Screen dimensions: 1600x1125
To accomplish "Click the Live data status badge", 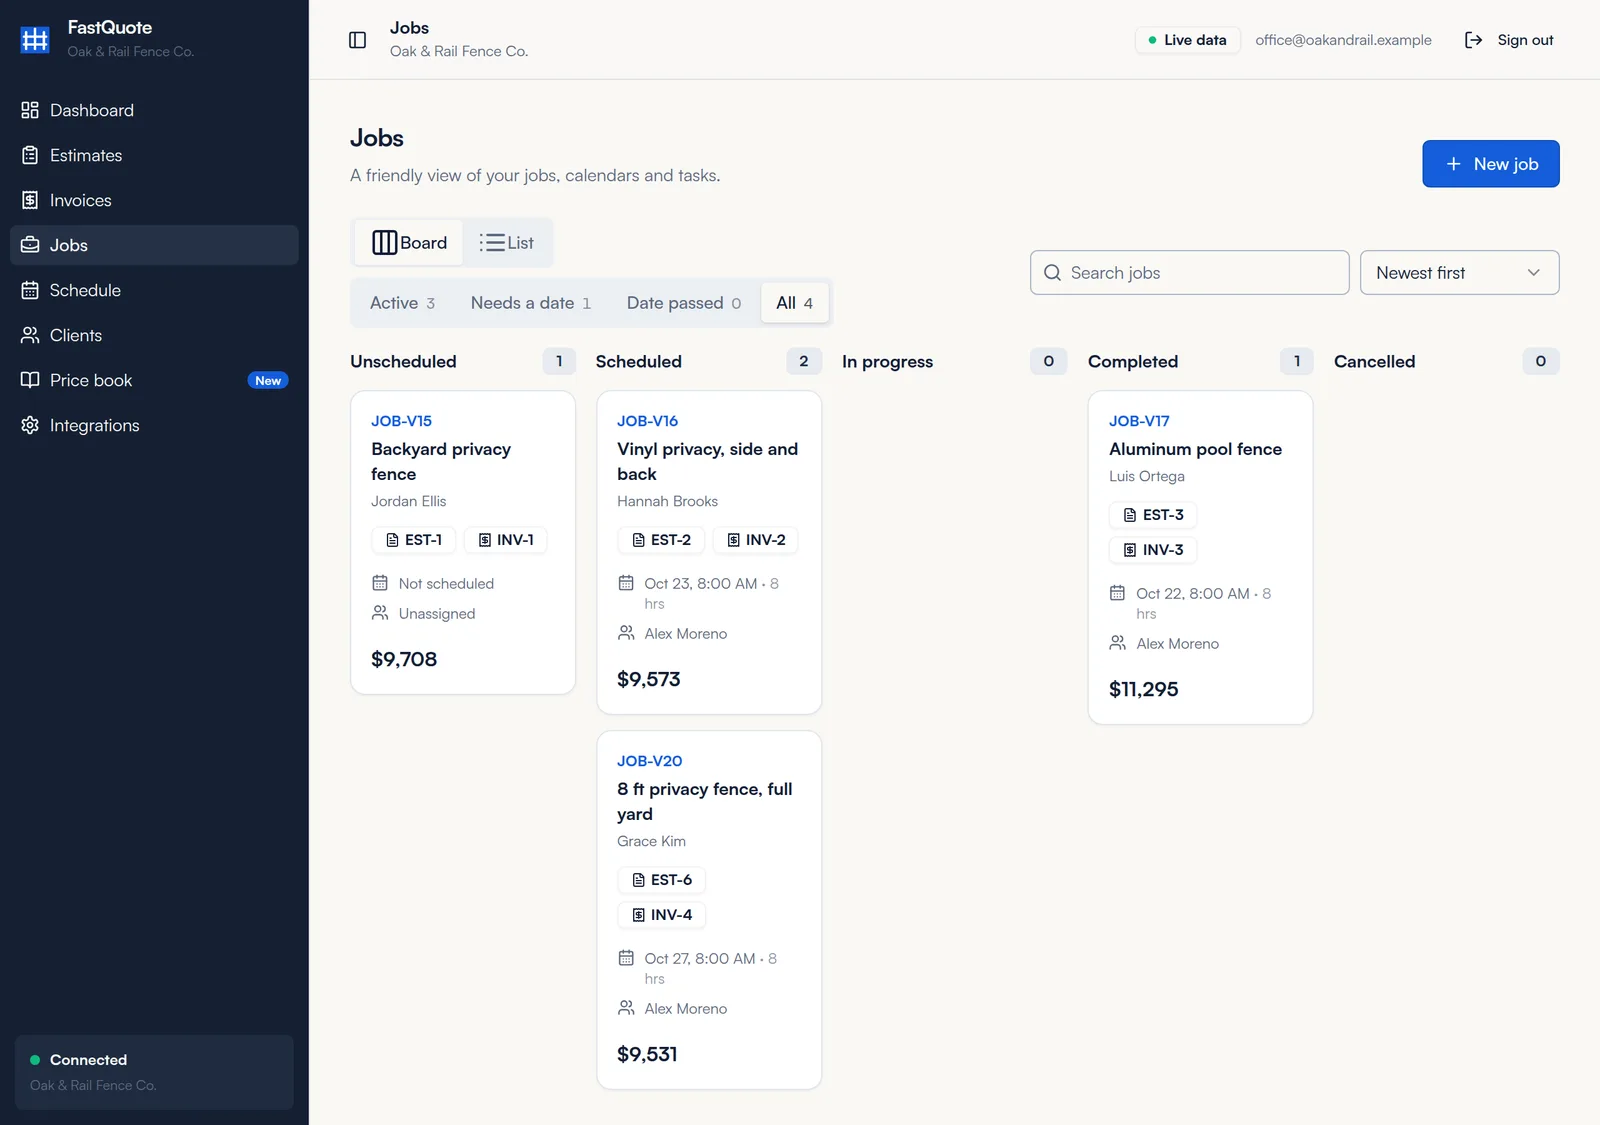I will click(x=1187, y=40).
